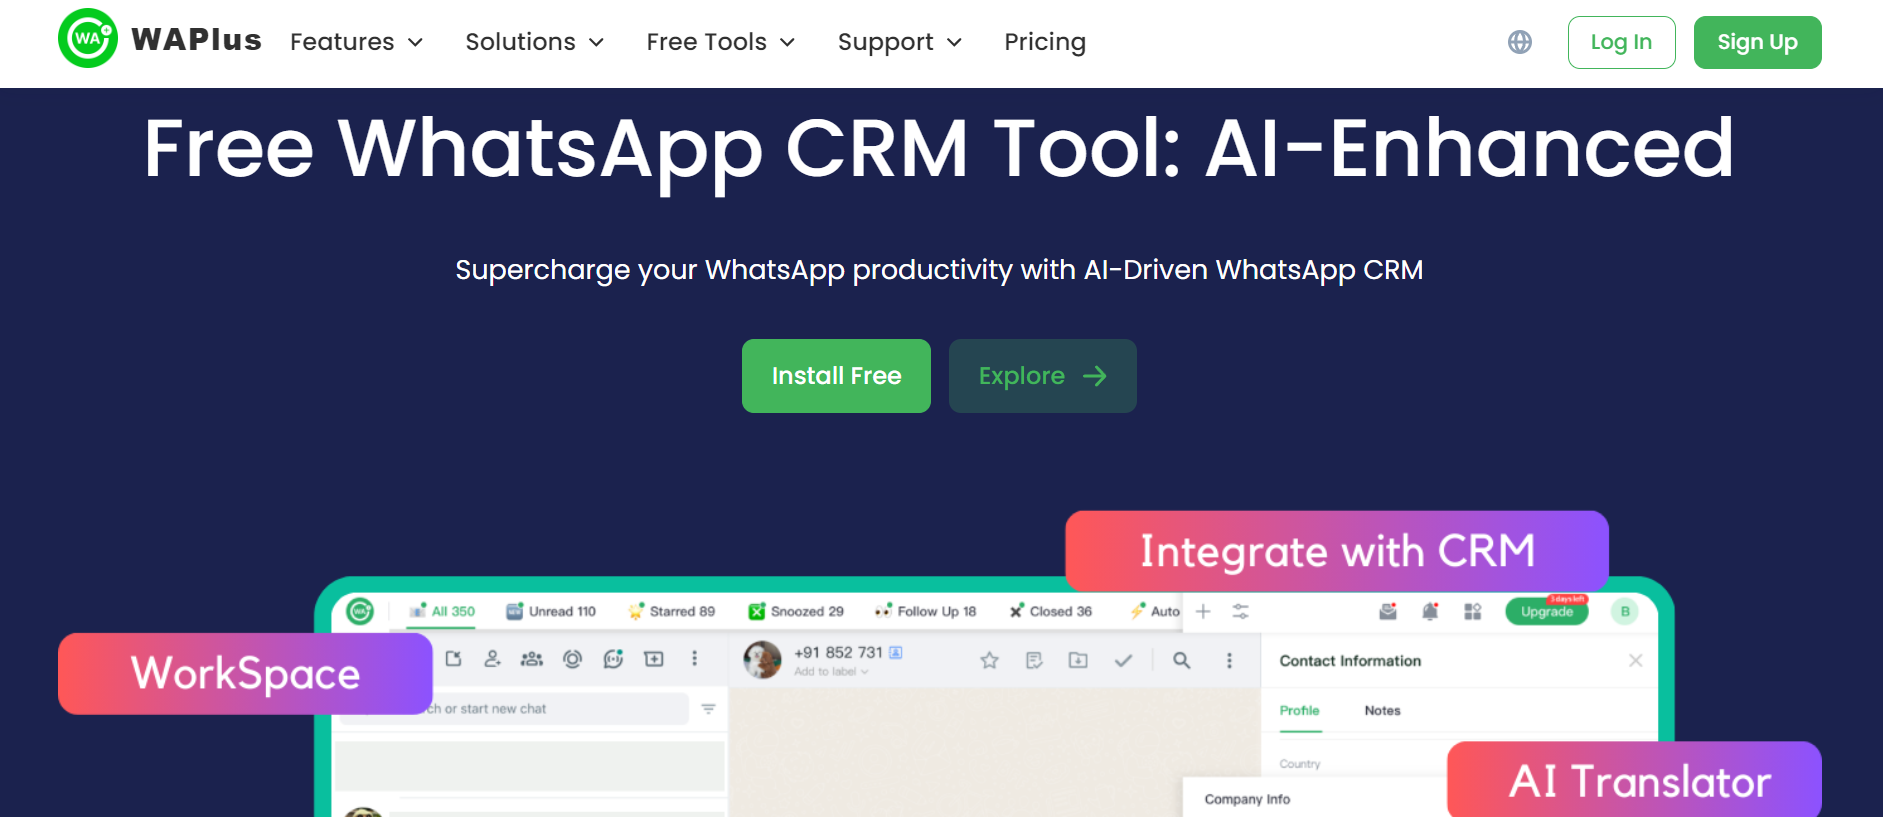1883x817 pixels.
Task: Switch to the Notes tab
Action: [1383, 711]
